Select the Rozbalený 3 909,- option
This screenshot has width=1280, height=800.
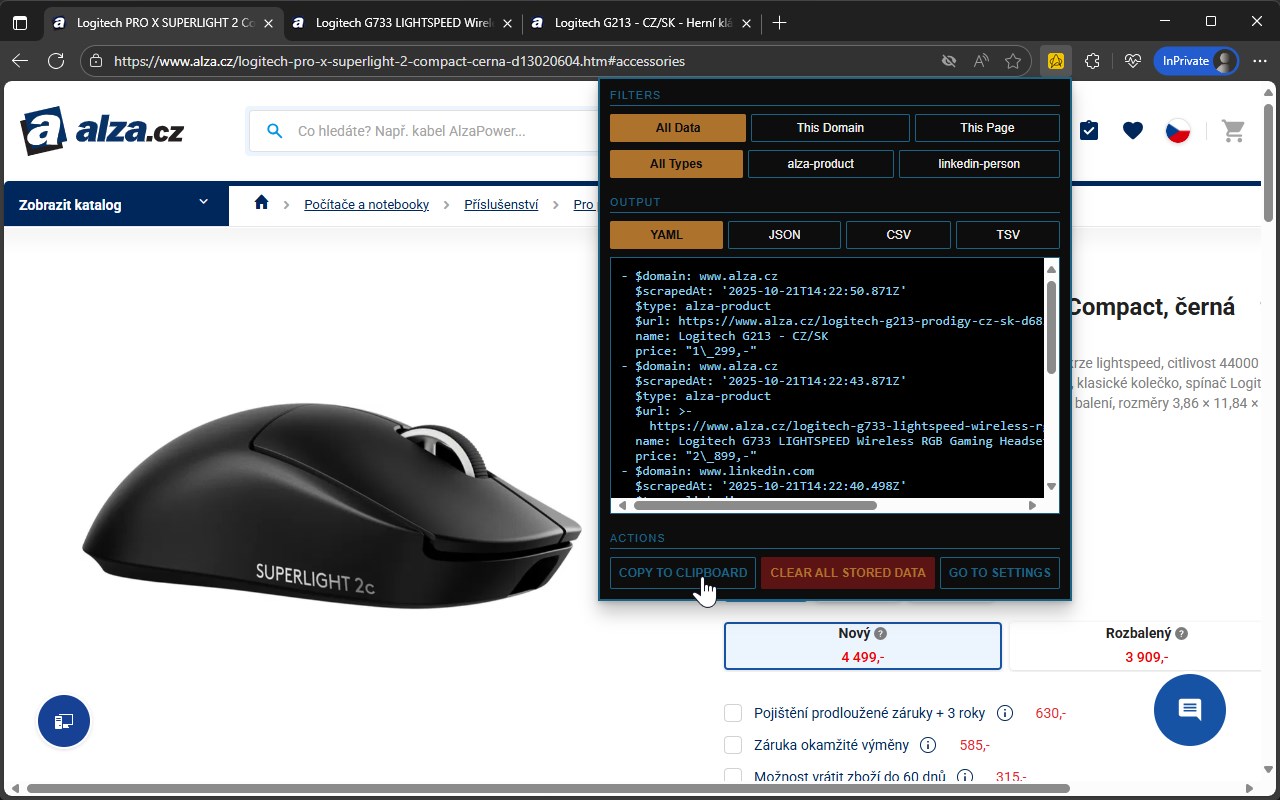[1138, 646]
